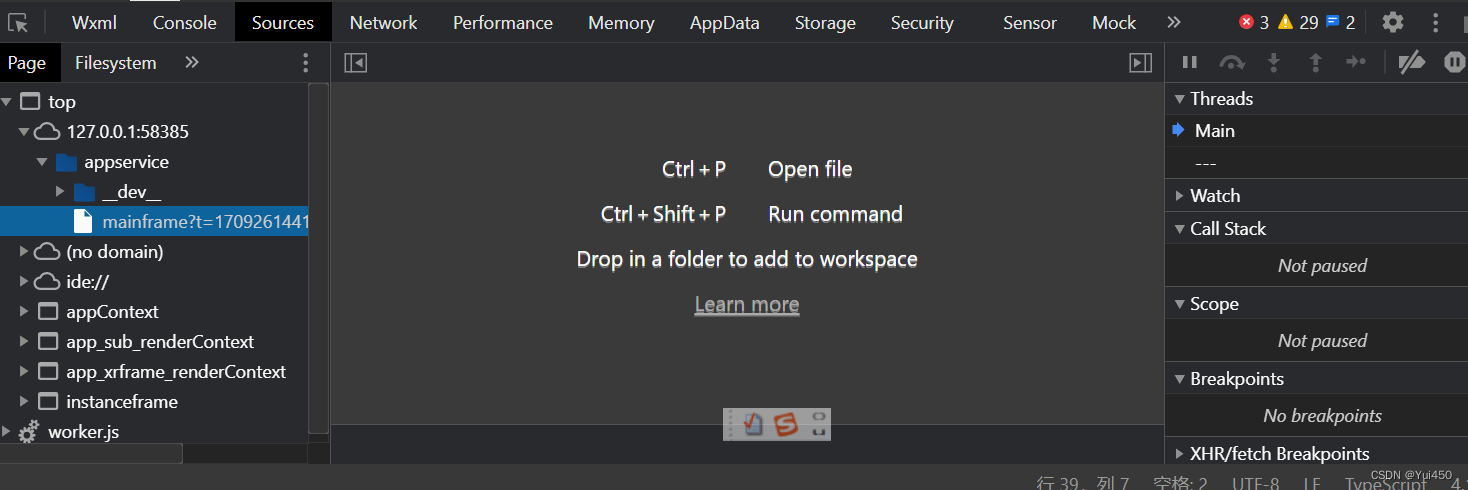Open the Filesystem navigator tab

click(116, 62)
